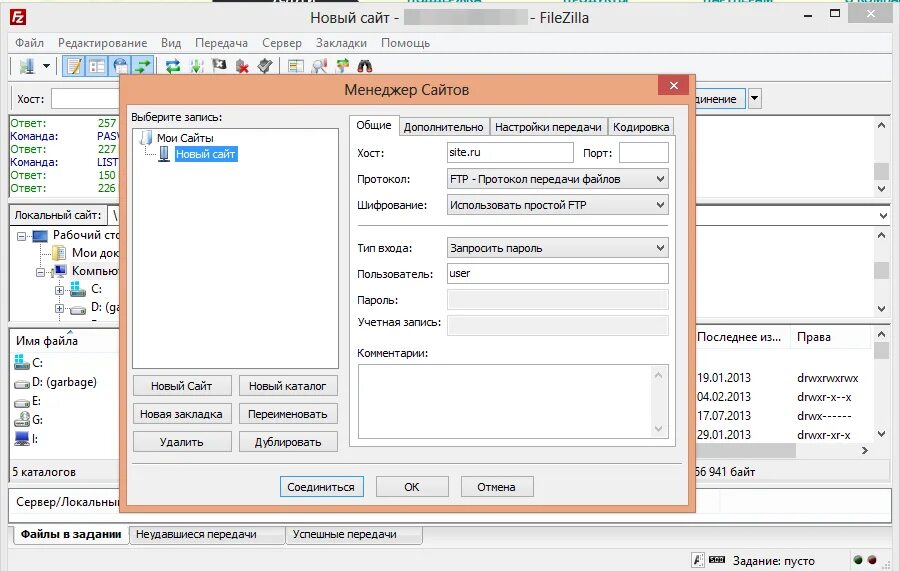Click the Порт input field

point(643,153)
